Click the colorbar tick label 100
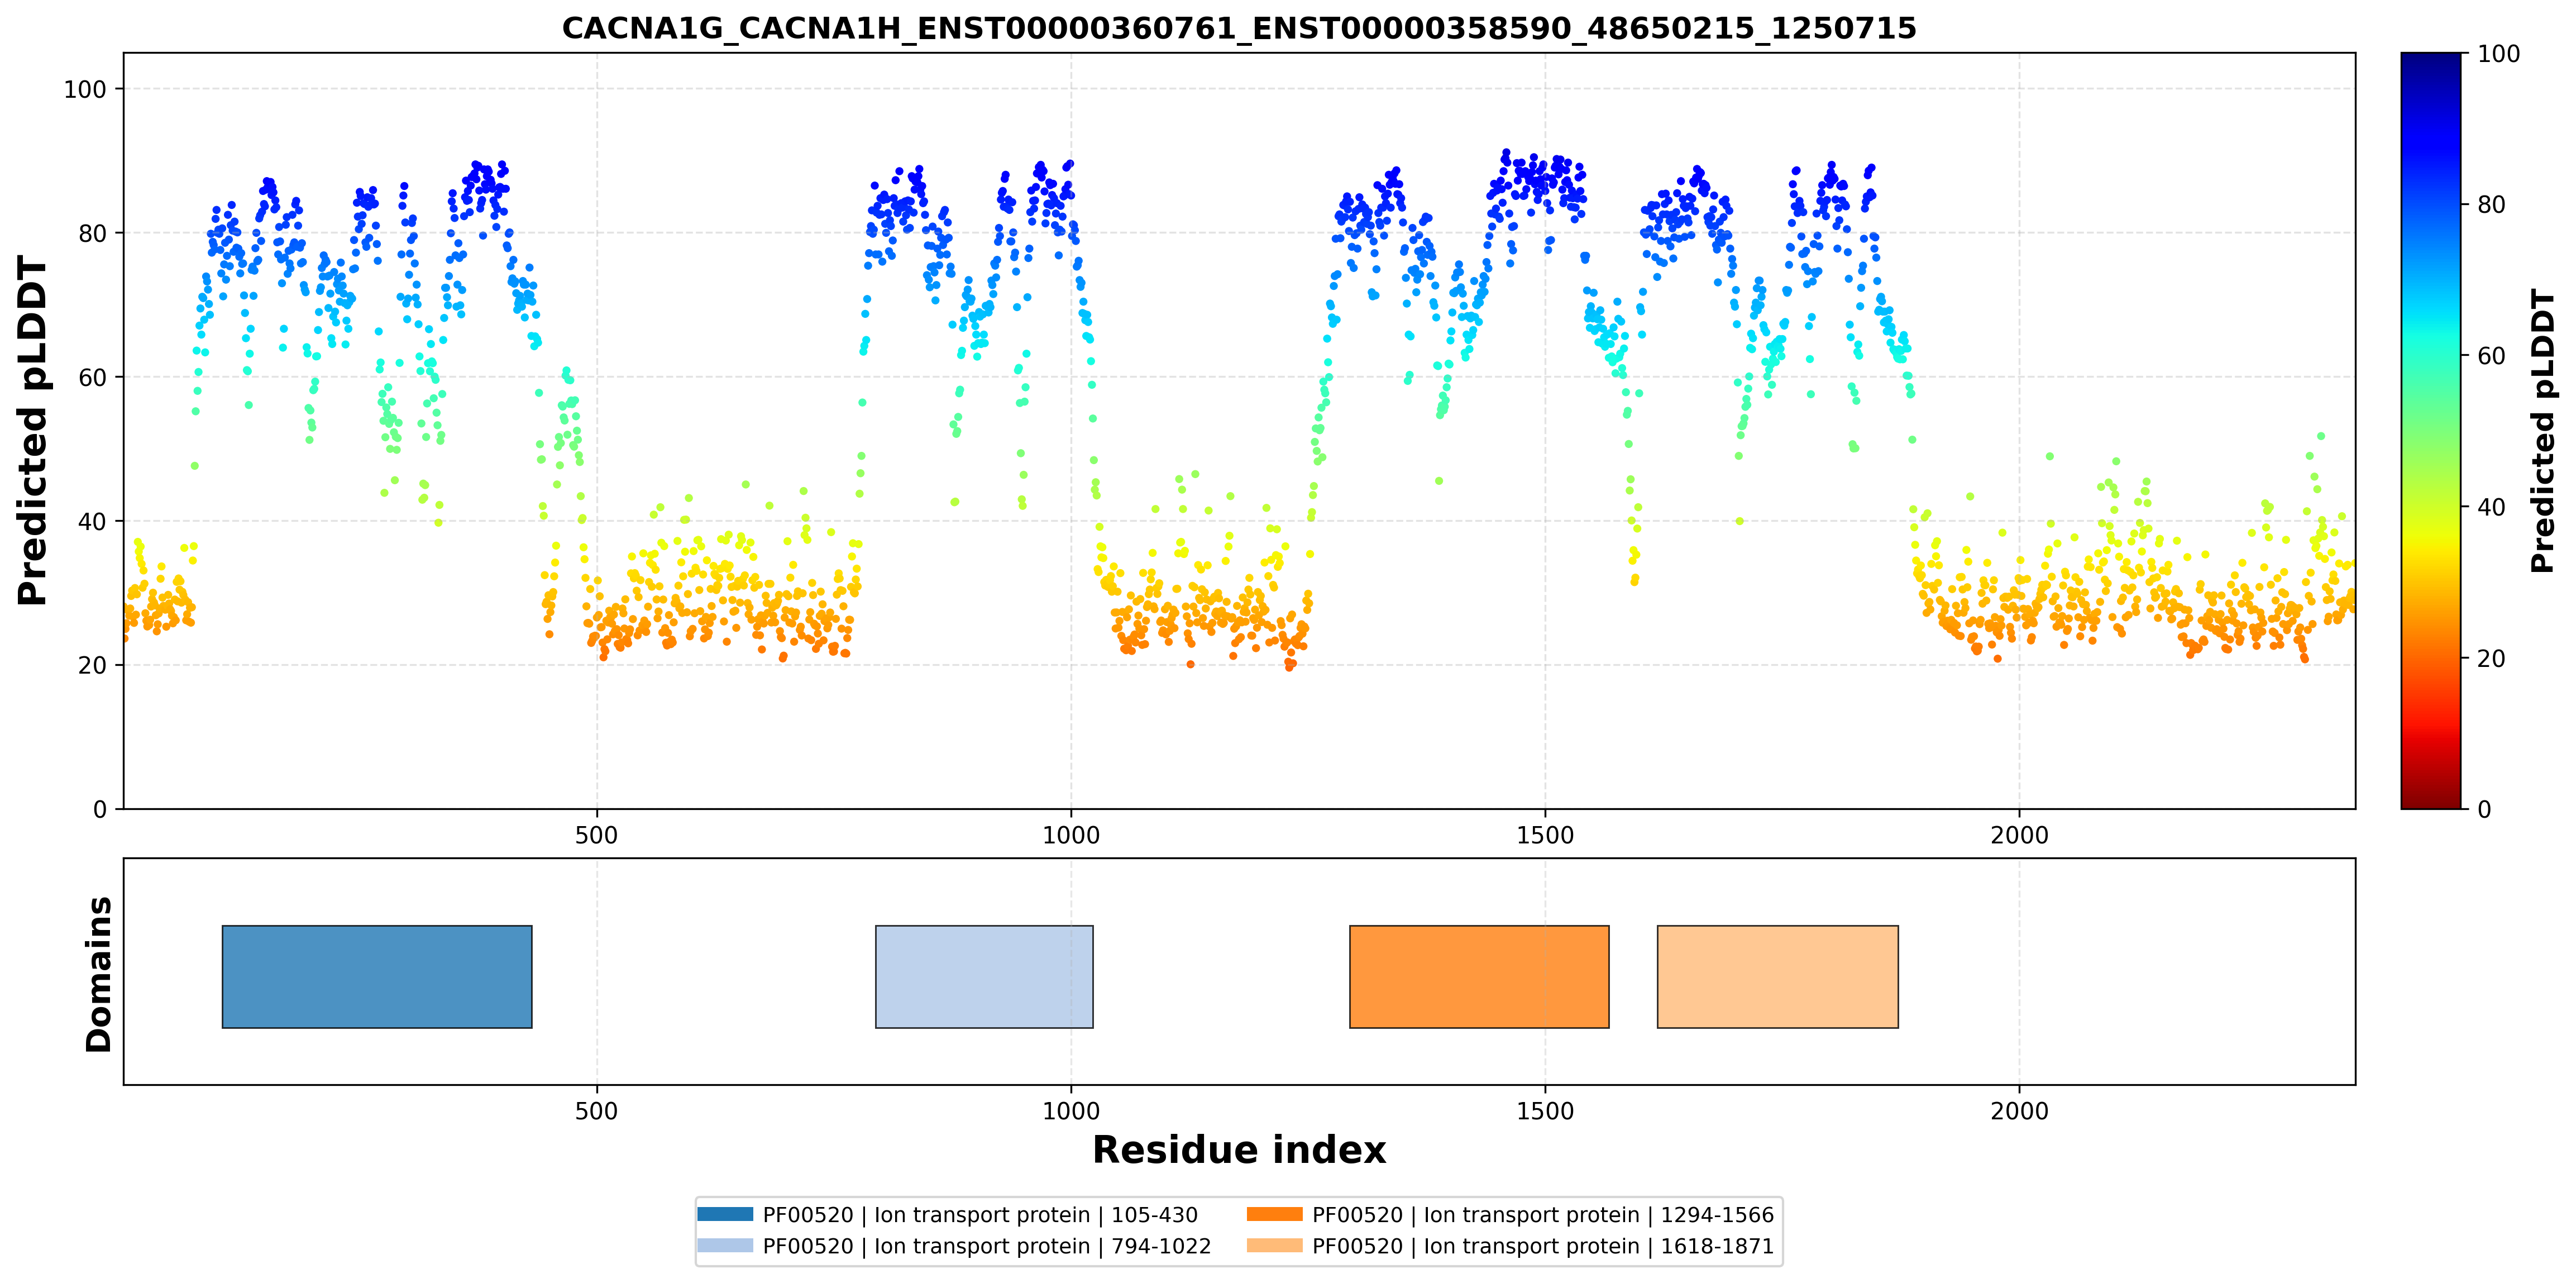2576x1283 pixels. 2498,54
